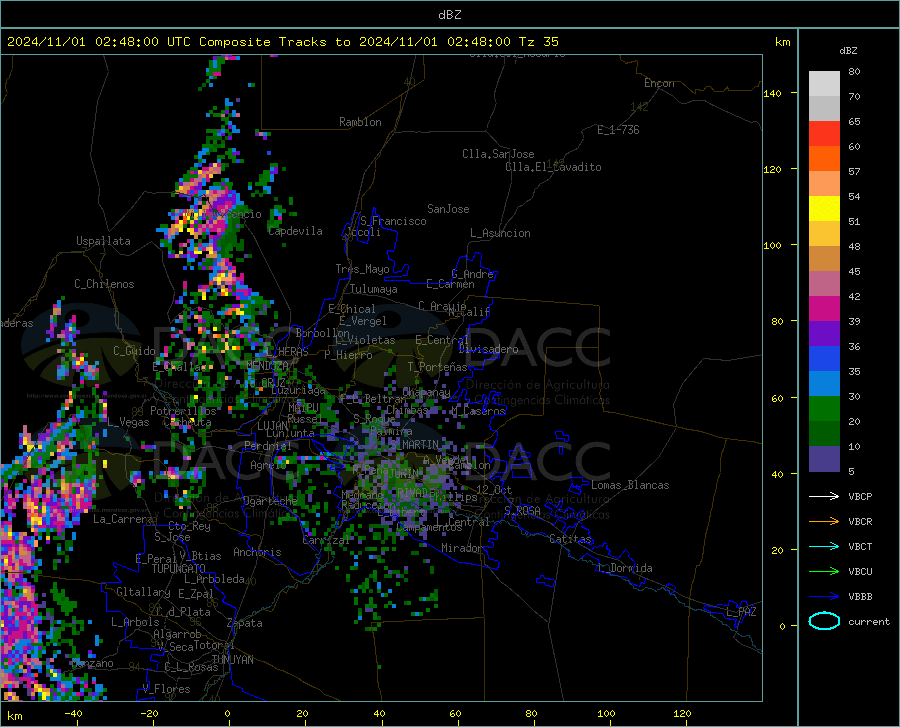
Task: Pick the green 20 dBZ color swatch
Action: tap(824, 409)
